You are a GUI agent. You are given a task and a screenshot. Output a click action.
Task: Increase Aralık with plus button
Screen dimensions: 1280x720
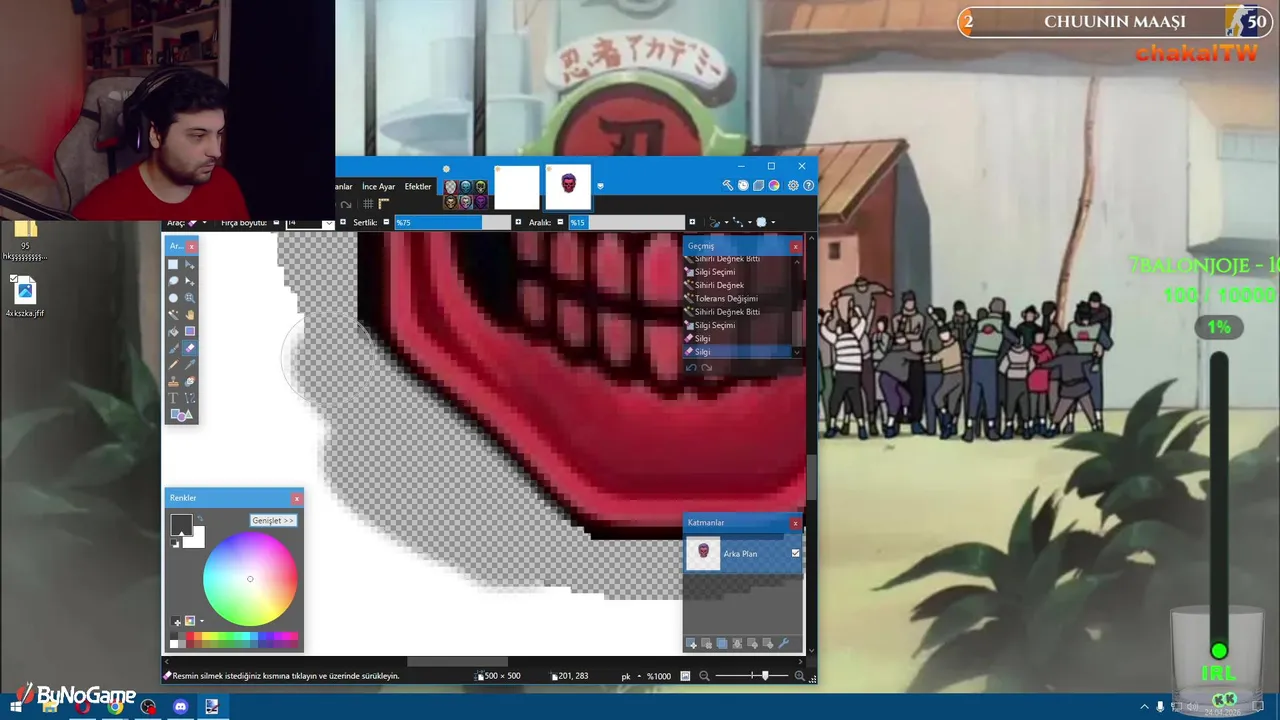click(692, 222)
